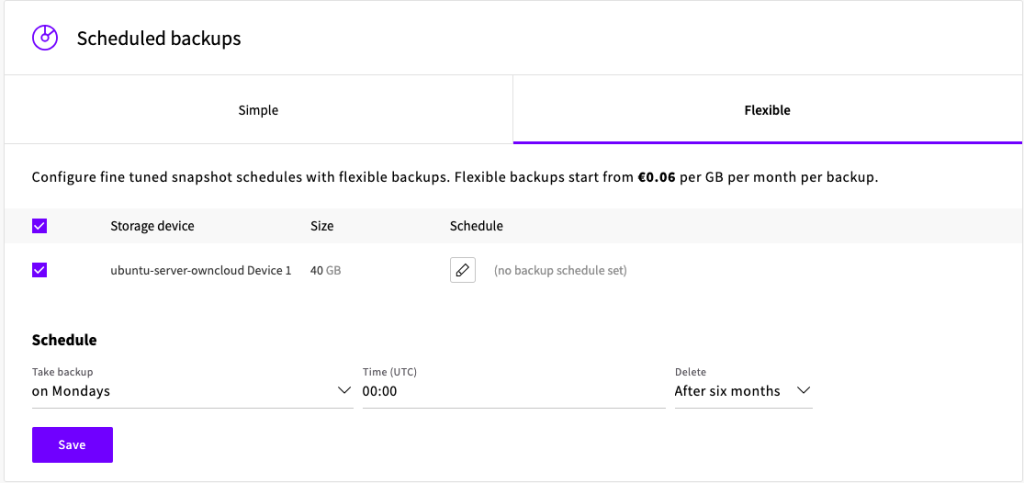Click the '(no backup schedule set)' text

560,270
